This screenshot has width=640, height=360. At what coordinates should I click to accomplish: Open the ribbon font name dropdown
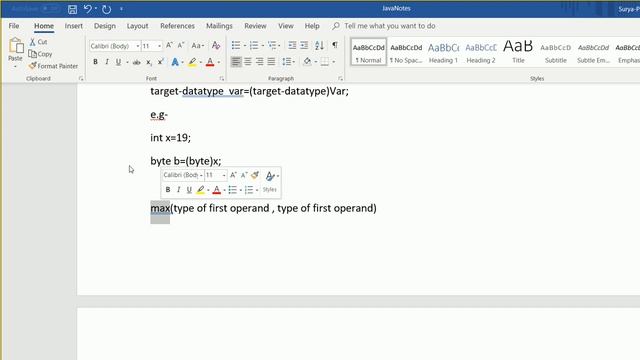pos(138,46)
